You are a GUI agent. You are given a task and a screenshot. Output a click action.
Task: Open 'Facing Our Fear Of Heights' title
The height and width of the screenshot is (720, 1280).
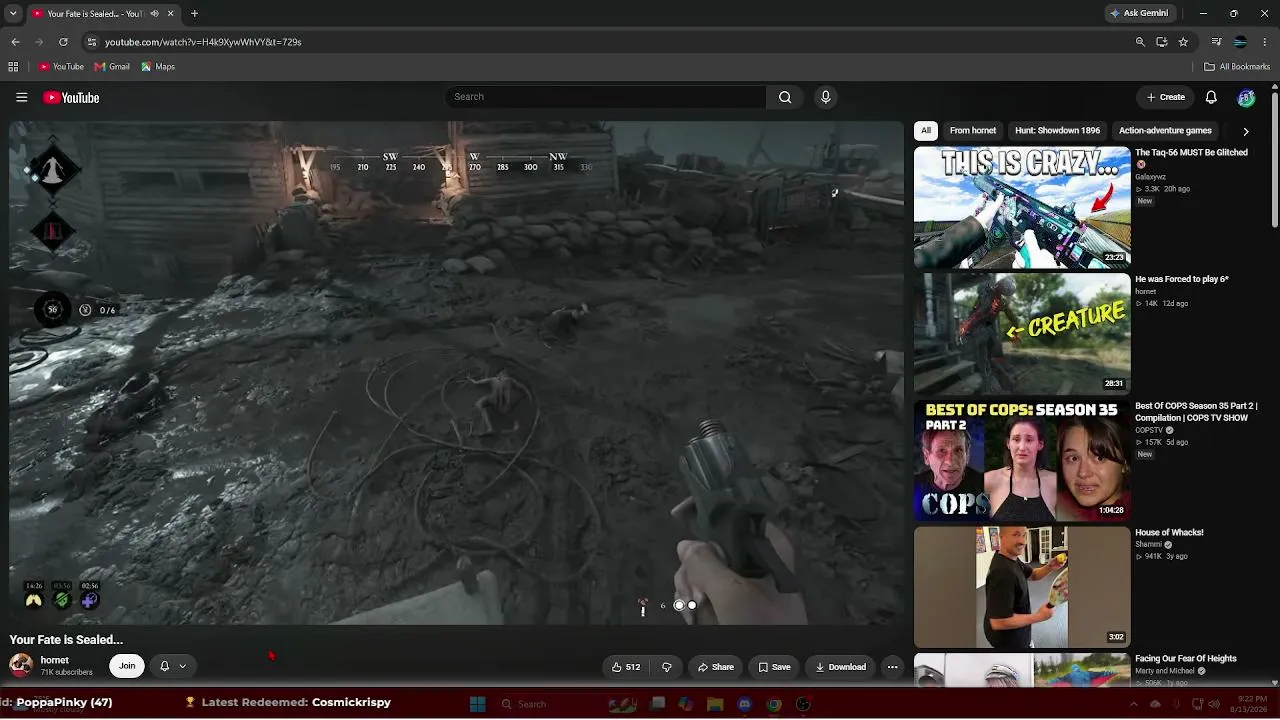tap(1186, 659)
